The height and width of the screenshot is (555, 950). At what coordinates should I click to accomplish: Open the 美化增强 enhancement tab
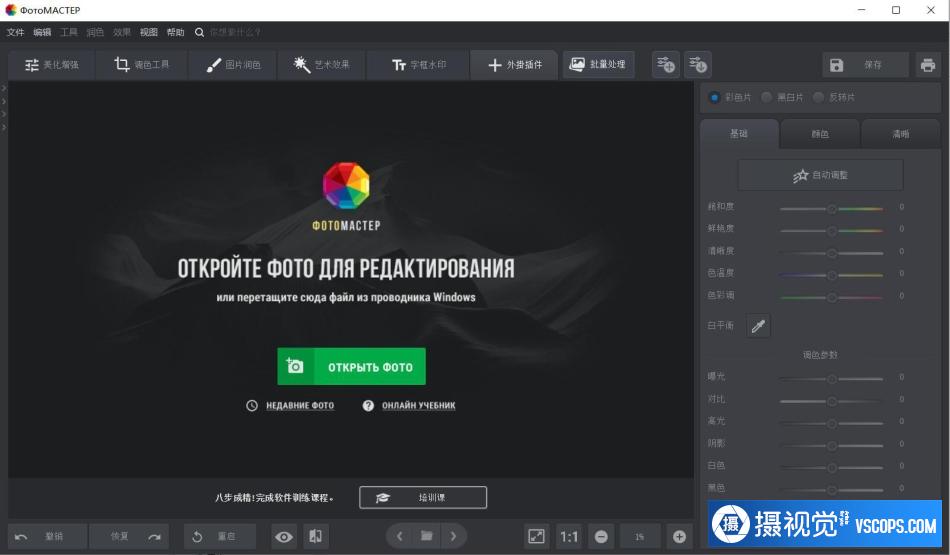51,65
